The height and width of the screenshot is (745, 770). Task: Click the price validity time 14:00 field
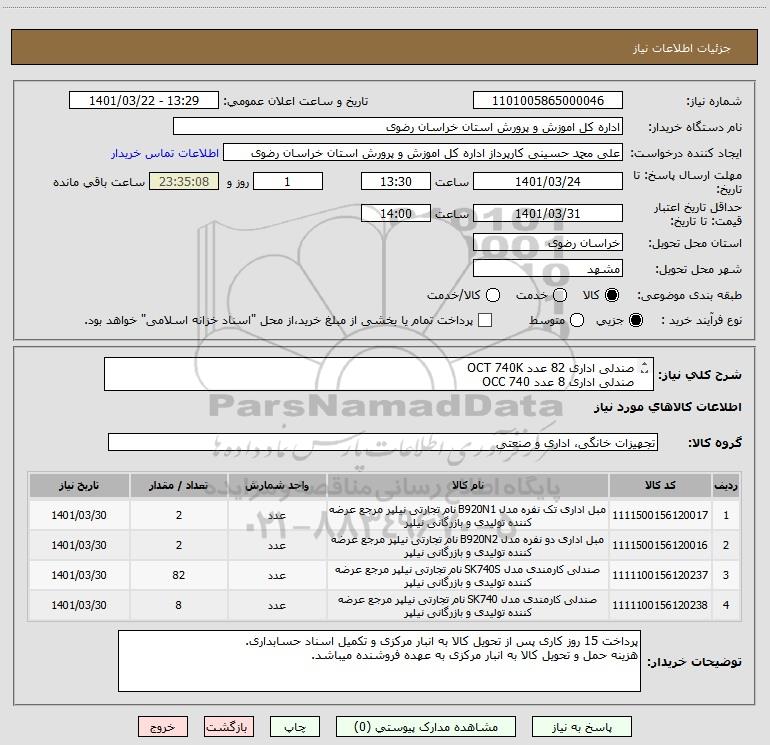[x=396, y=213]
